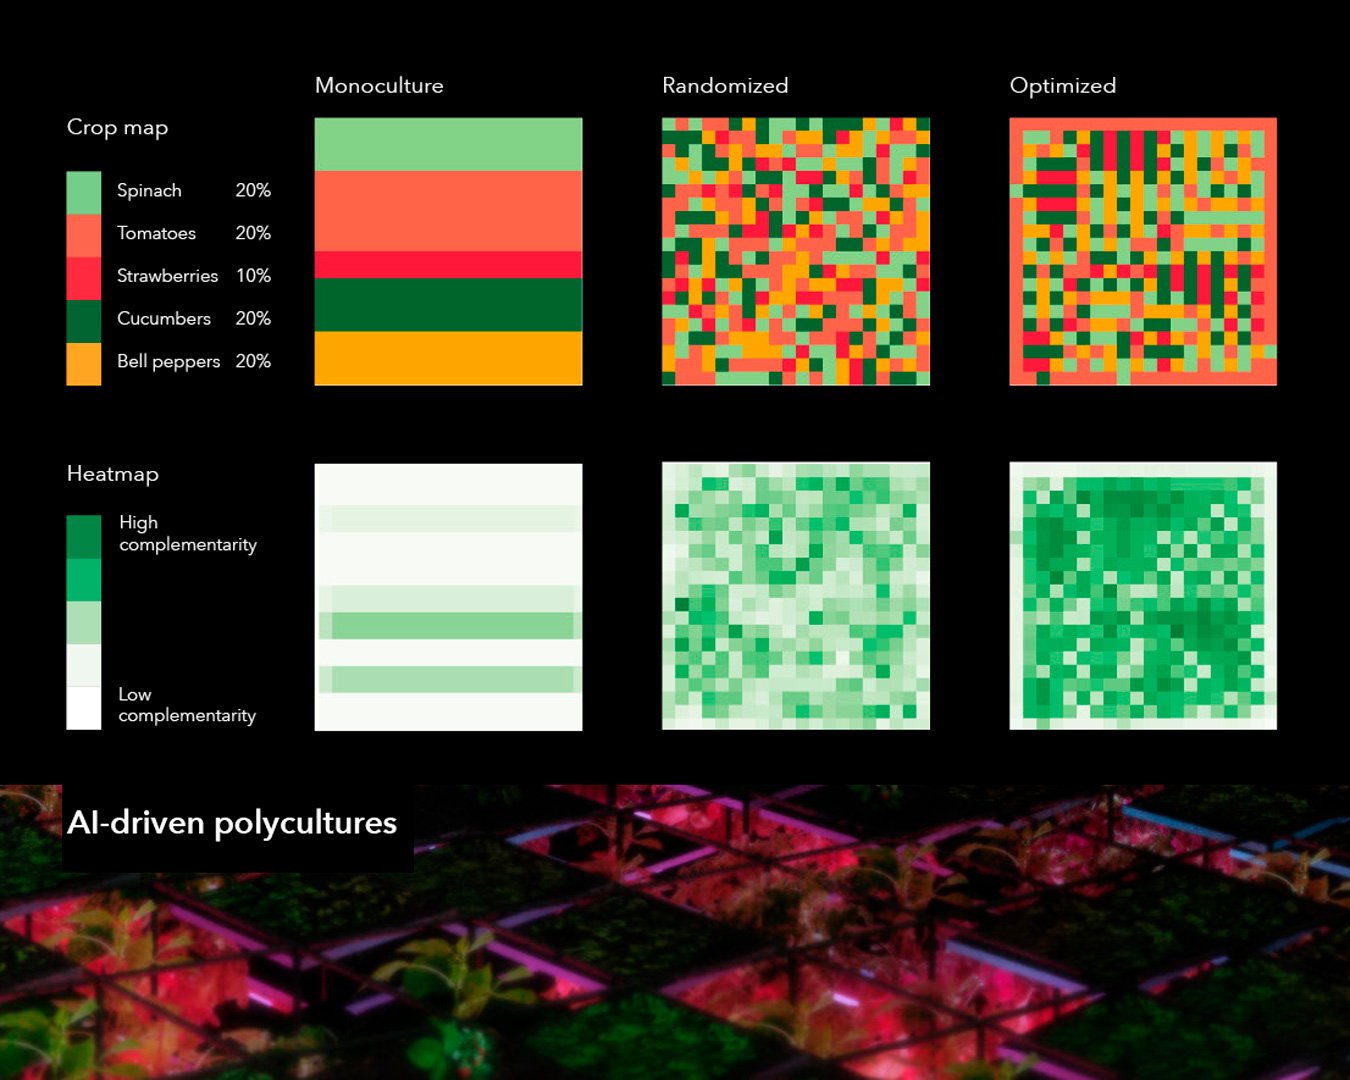Click the white low complementarity legend swatch
This screenshot has height=1080, width=1350.
(x=84, y=708)
